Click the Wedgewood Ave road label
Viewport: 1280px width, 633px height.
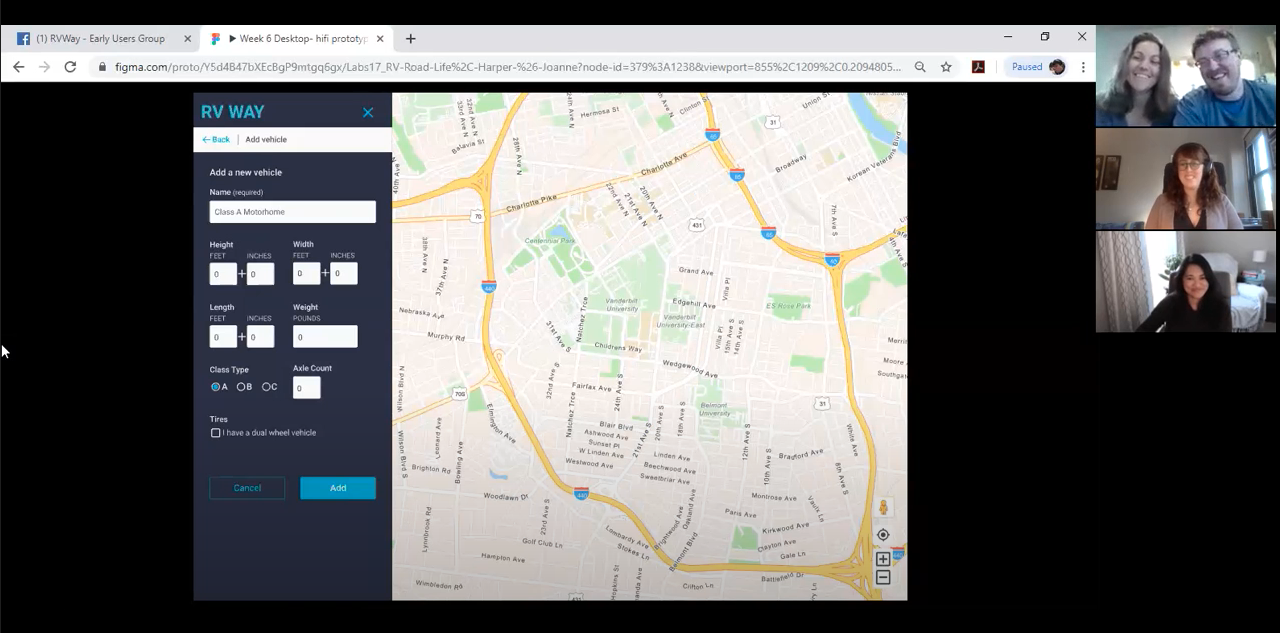coord(690,367)
